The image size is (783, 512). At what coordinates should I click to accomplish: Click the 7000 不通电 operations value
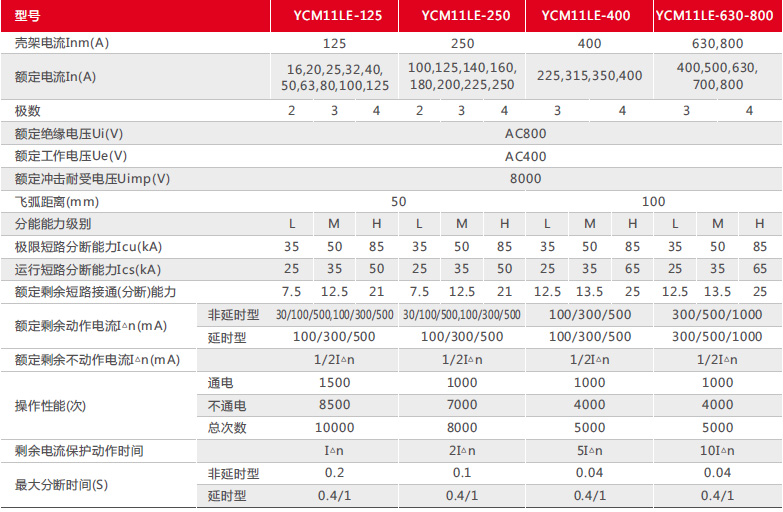coord(462,405)
